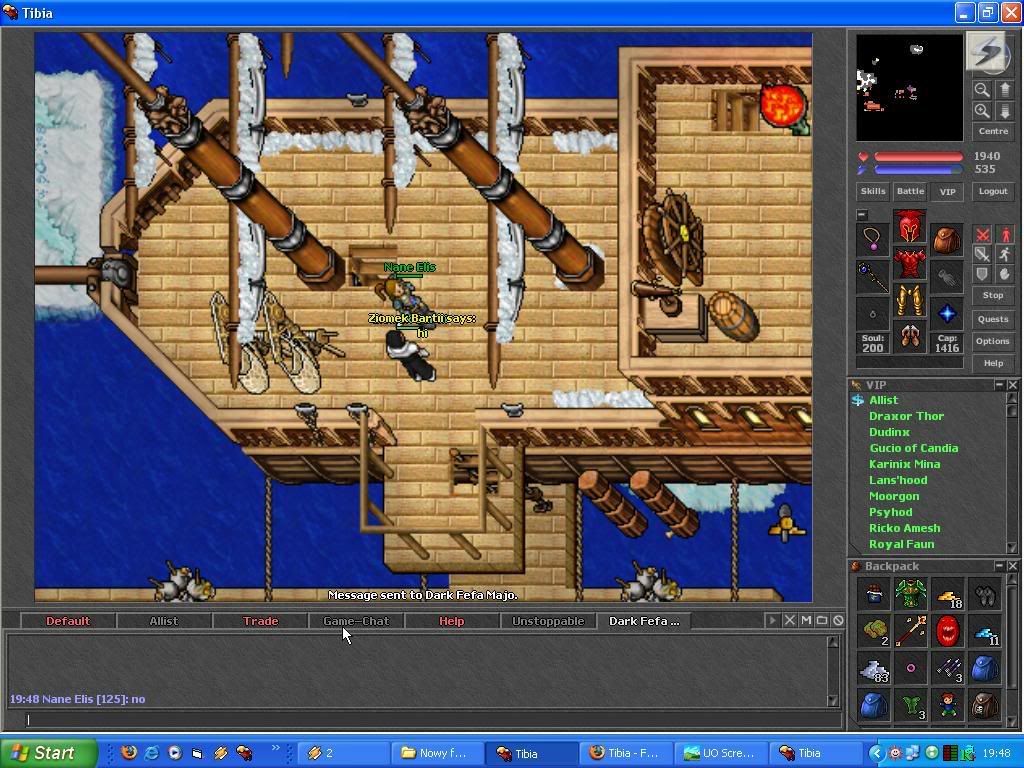The height and width of the screenshot is (768, 1024).
Task: Switch to the Help chat tab
Action: [451, 621]
